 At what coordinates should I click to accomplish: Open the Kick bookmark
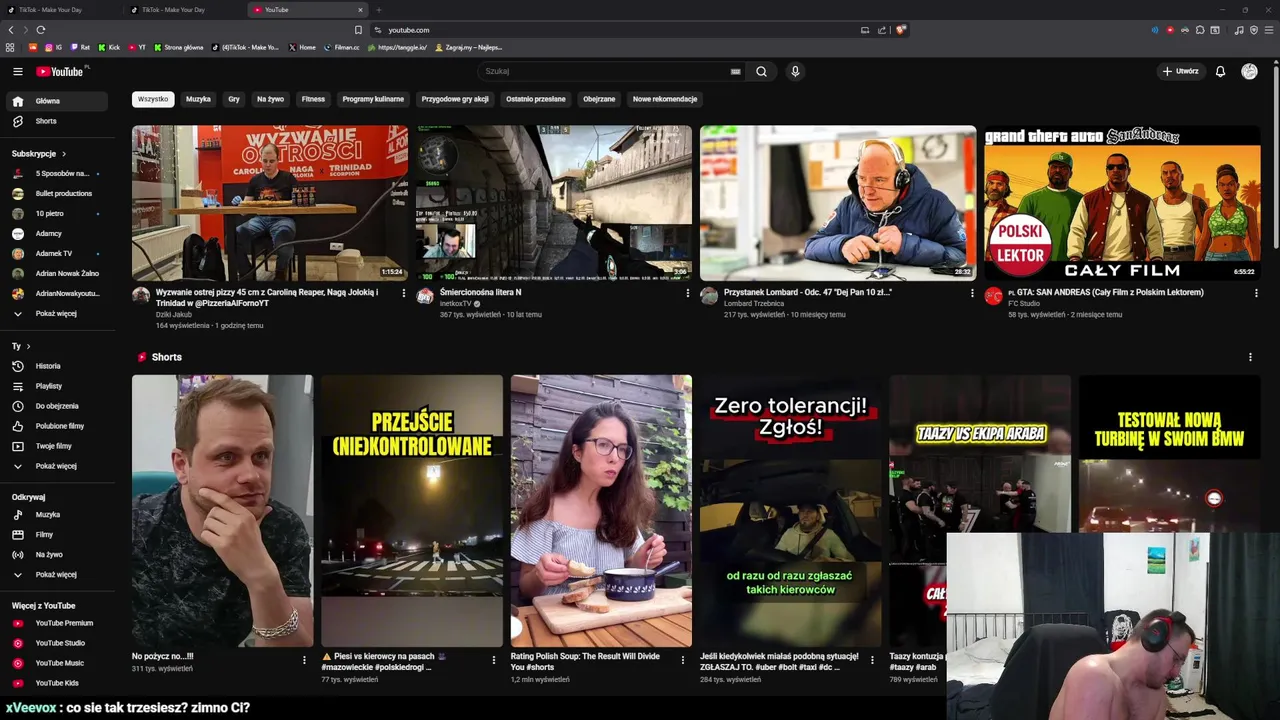click(x=110, y=47)
